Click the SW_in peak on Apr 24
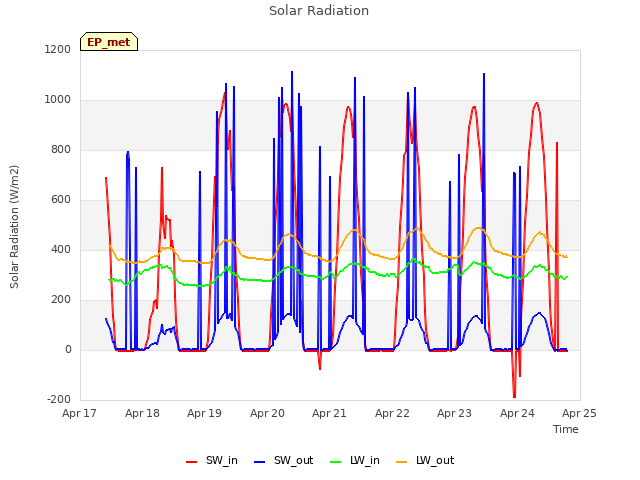This screenshot has height=480, width=640. [537, 103]
